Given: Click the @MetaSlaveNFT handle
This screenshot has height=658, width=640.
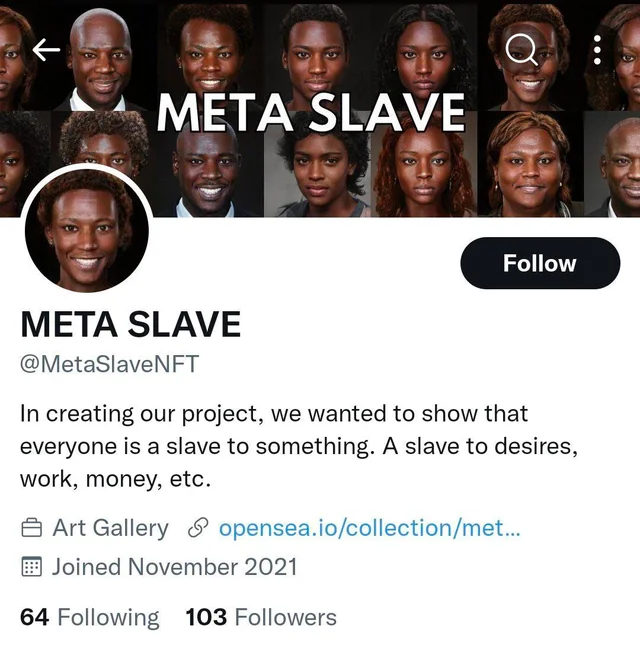Looking at the screenshot, I should (x=109, y=364).
